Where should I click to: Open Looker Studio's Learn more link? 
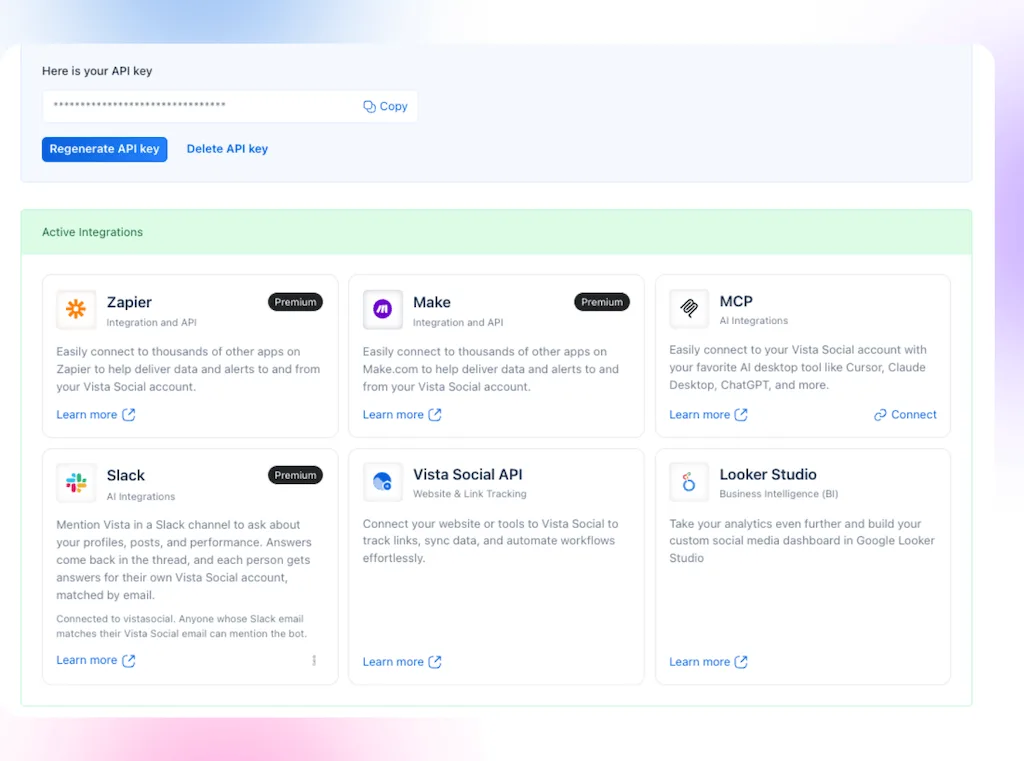point(699,662)
